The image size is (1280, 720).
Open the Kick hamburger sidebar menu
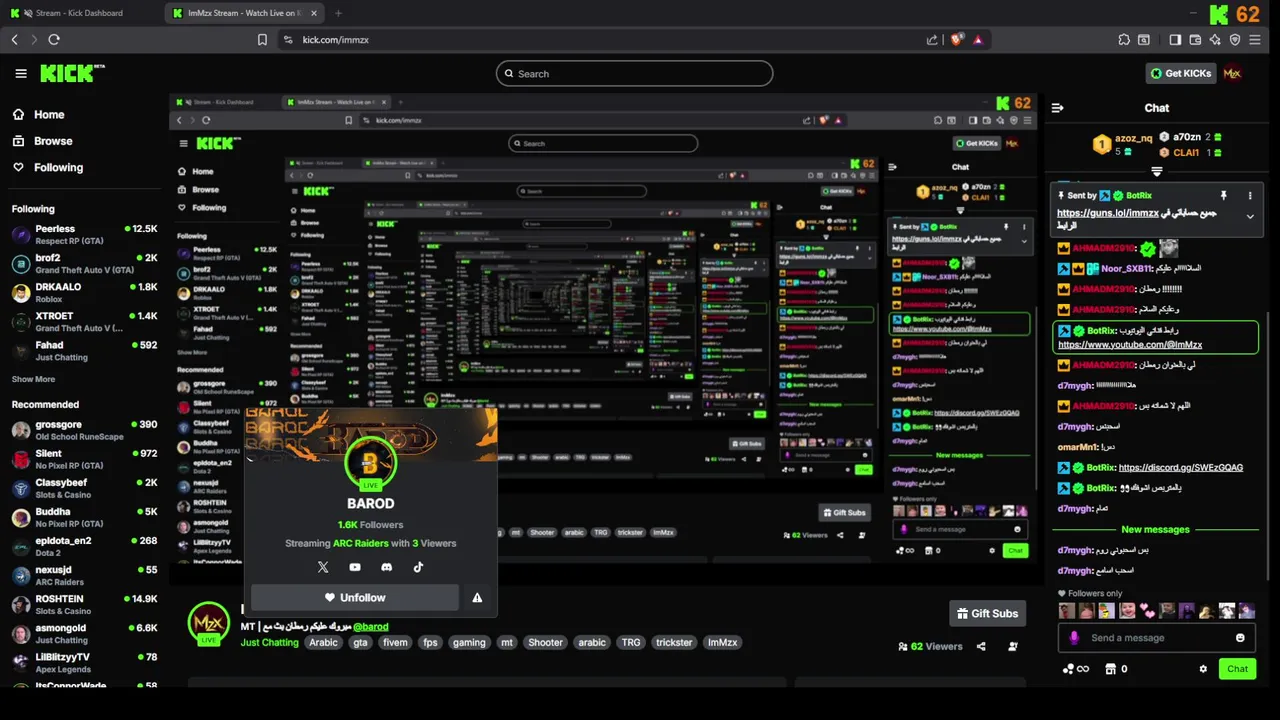[x=21, y=73]
